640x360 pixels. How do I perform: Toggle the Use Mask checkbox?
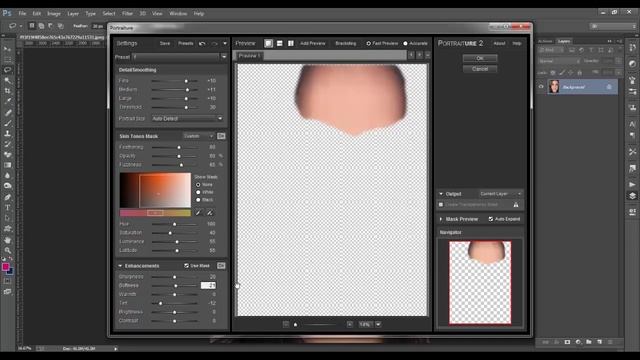(x=187, y=266)
